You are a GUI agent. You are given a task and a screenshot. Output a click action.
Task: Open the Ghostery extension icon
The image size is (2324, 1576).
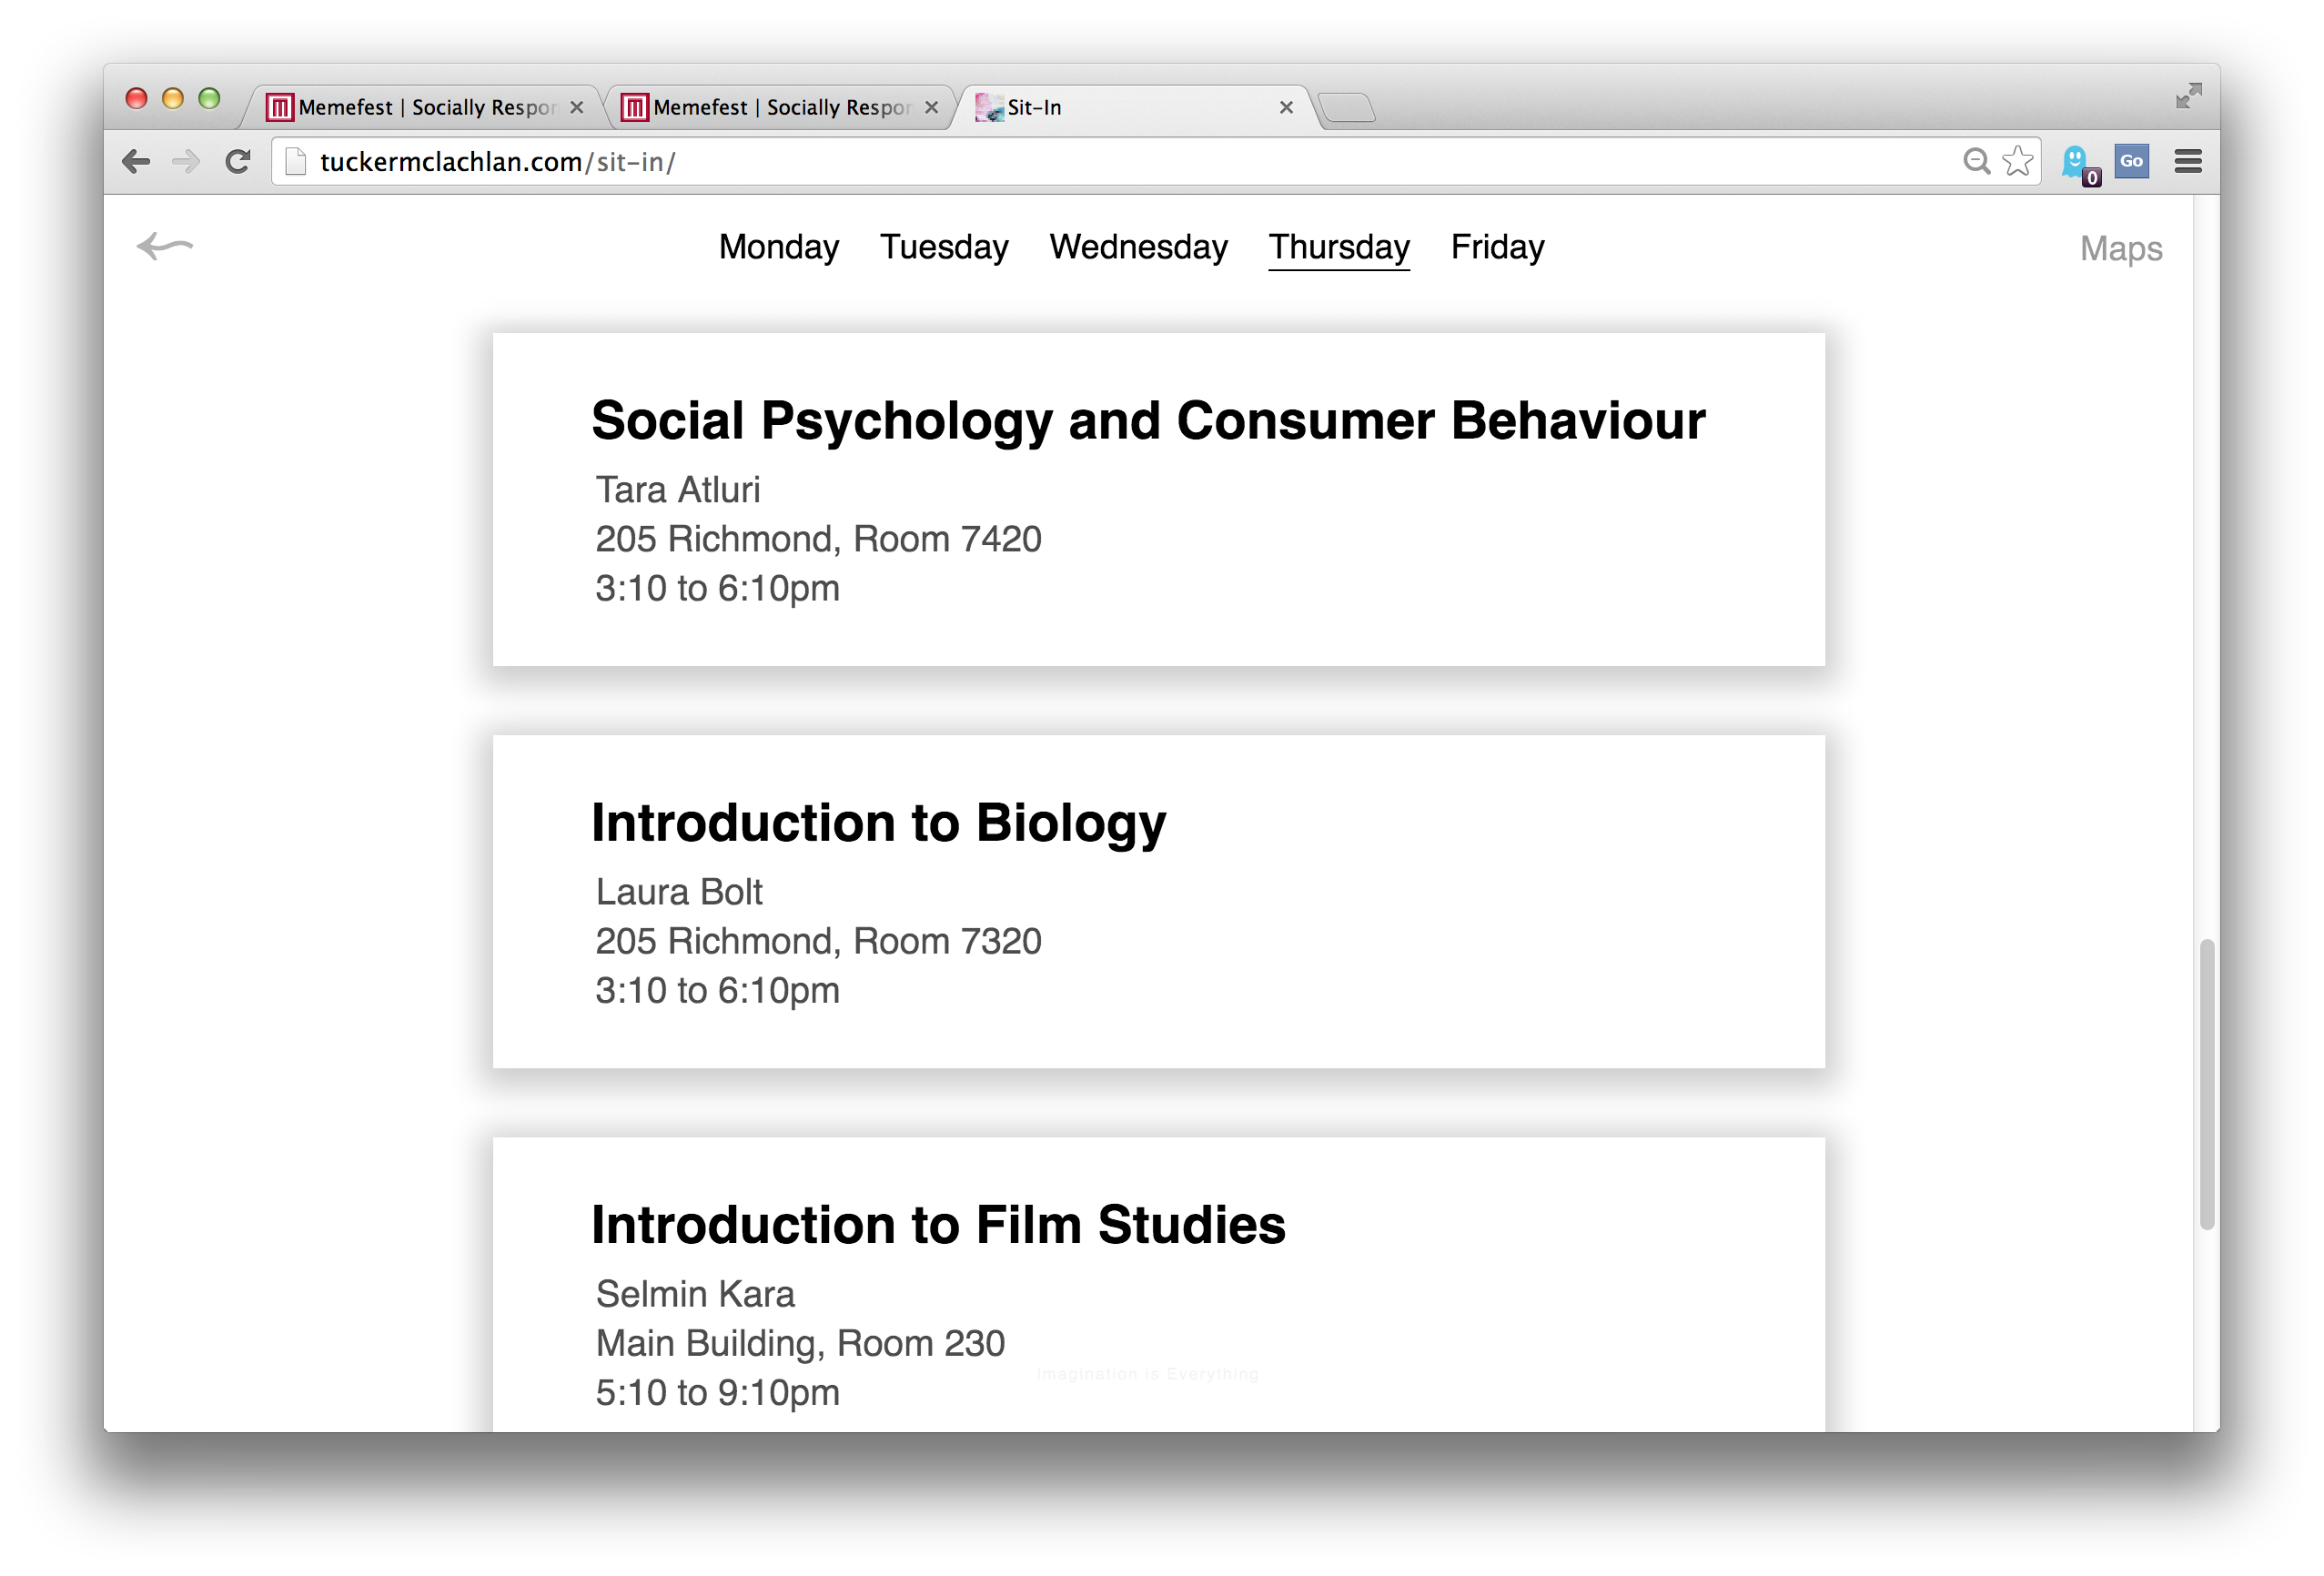pyautogui.click(x=2076, y=161)
